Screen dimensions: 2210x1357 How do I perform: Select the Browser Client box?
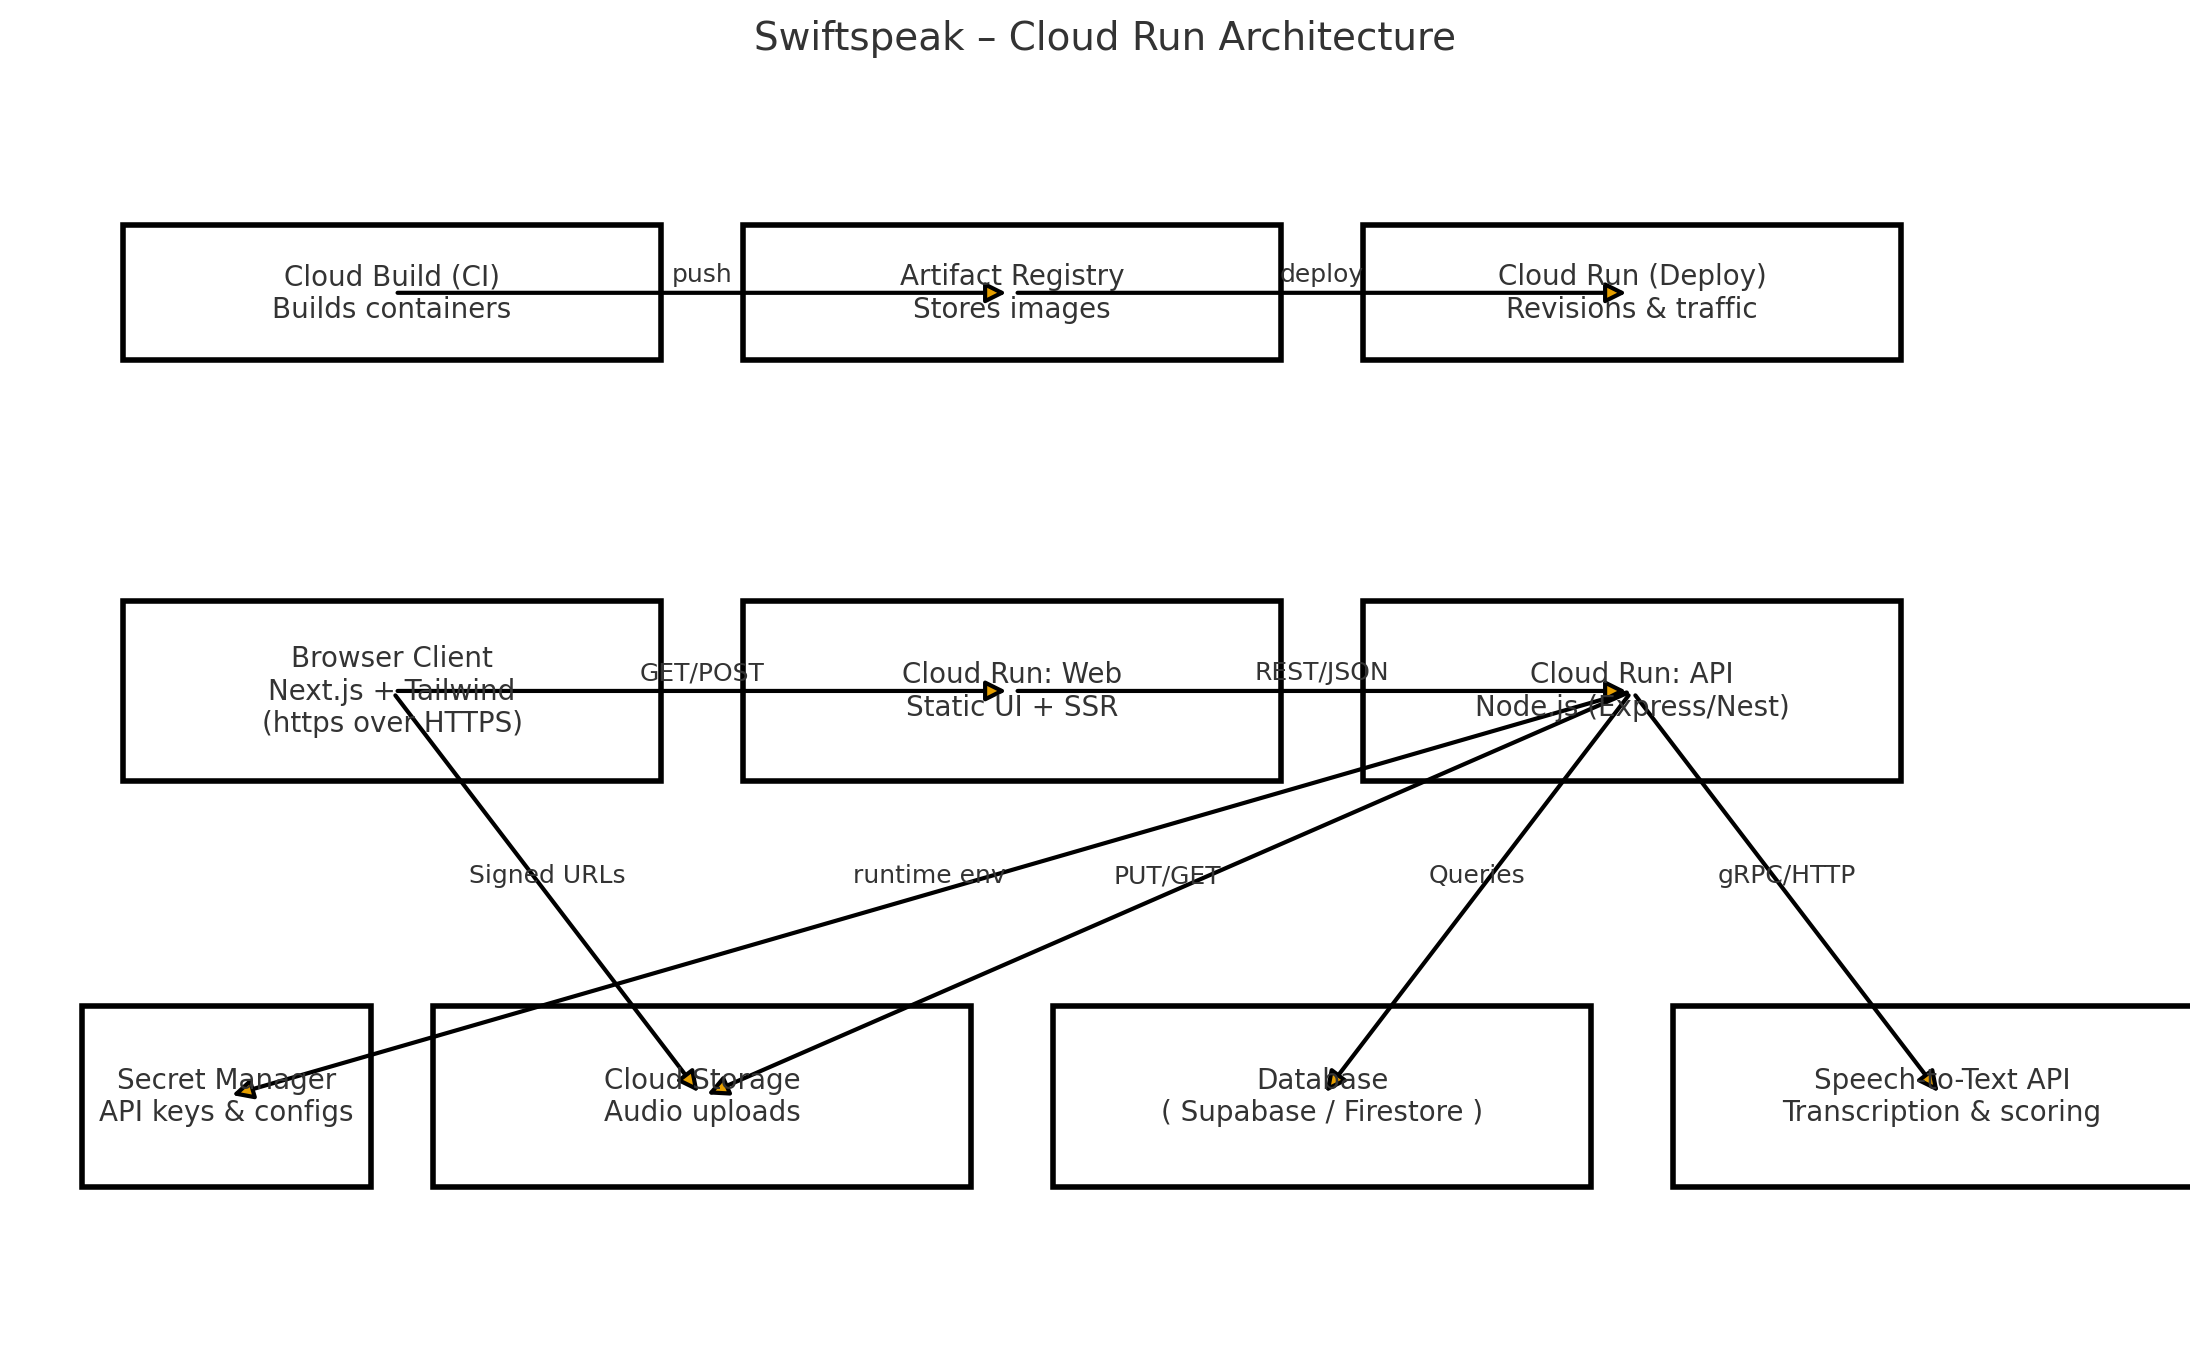391,690
